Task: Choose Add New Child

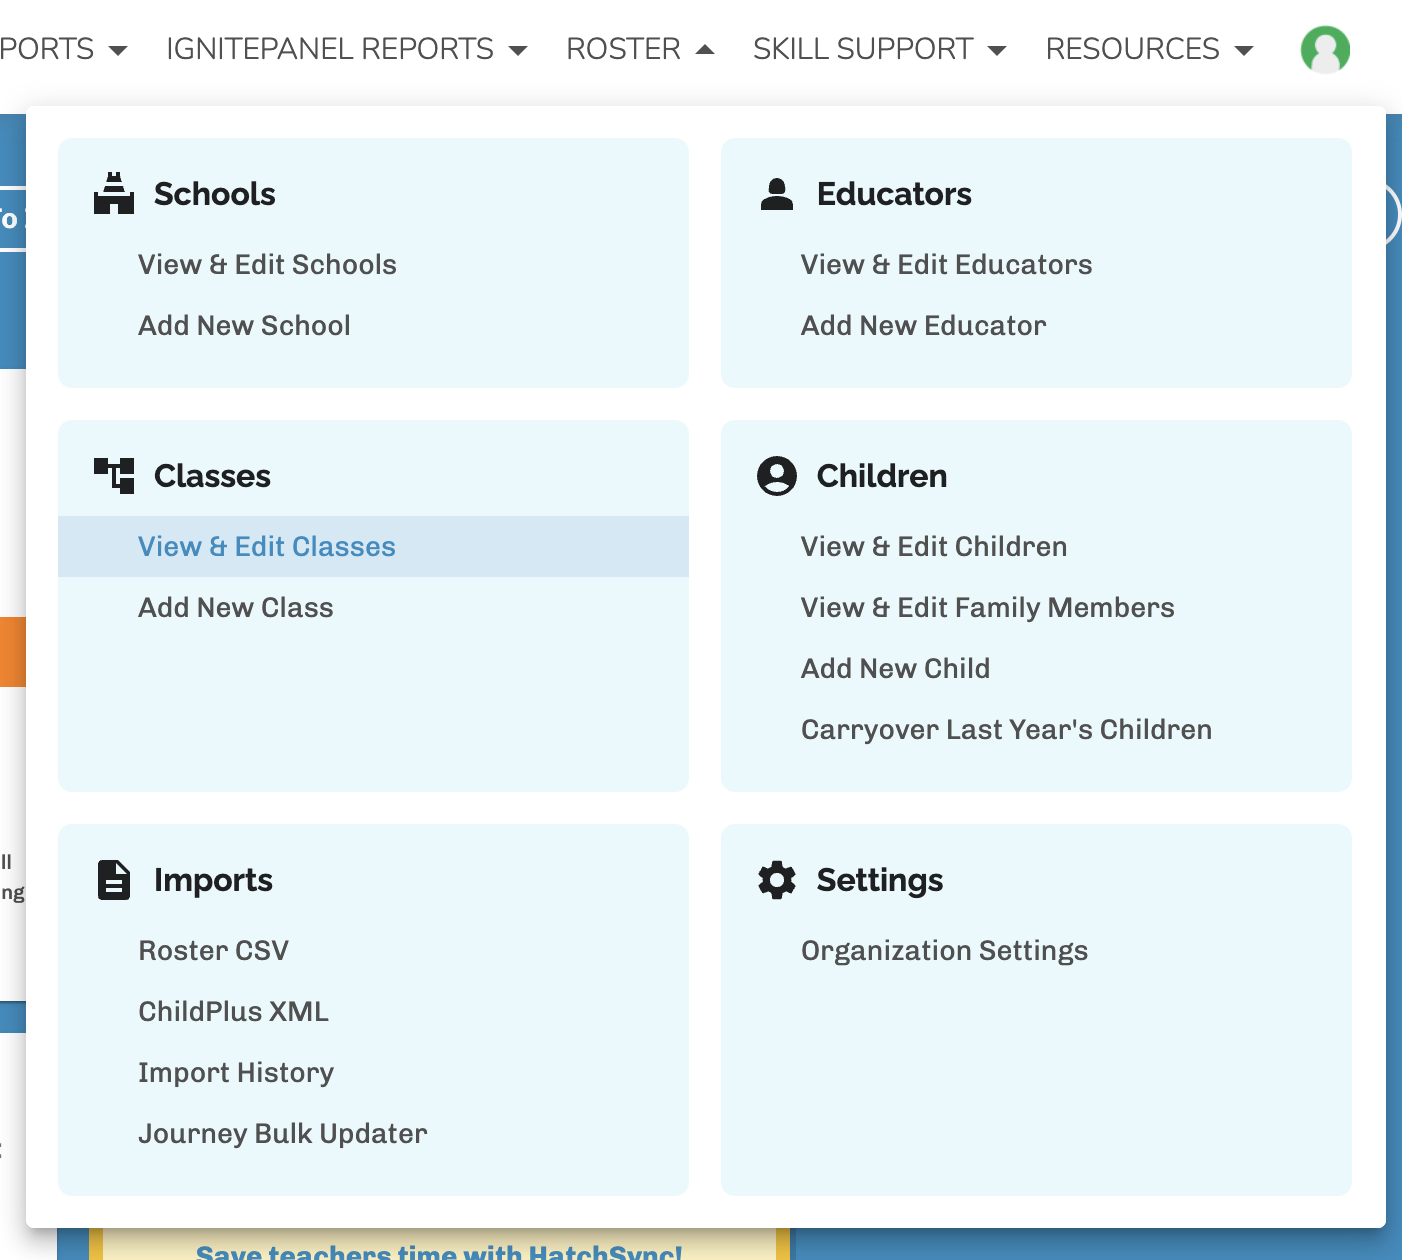Action: tap(895, 669)
